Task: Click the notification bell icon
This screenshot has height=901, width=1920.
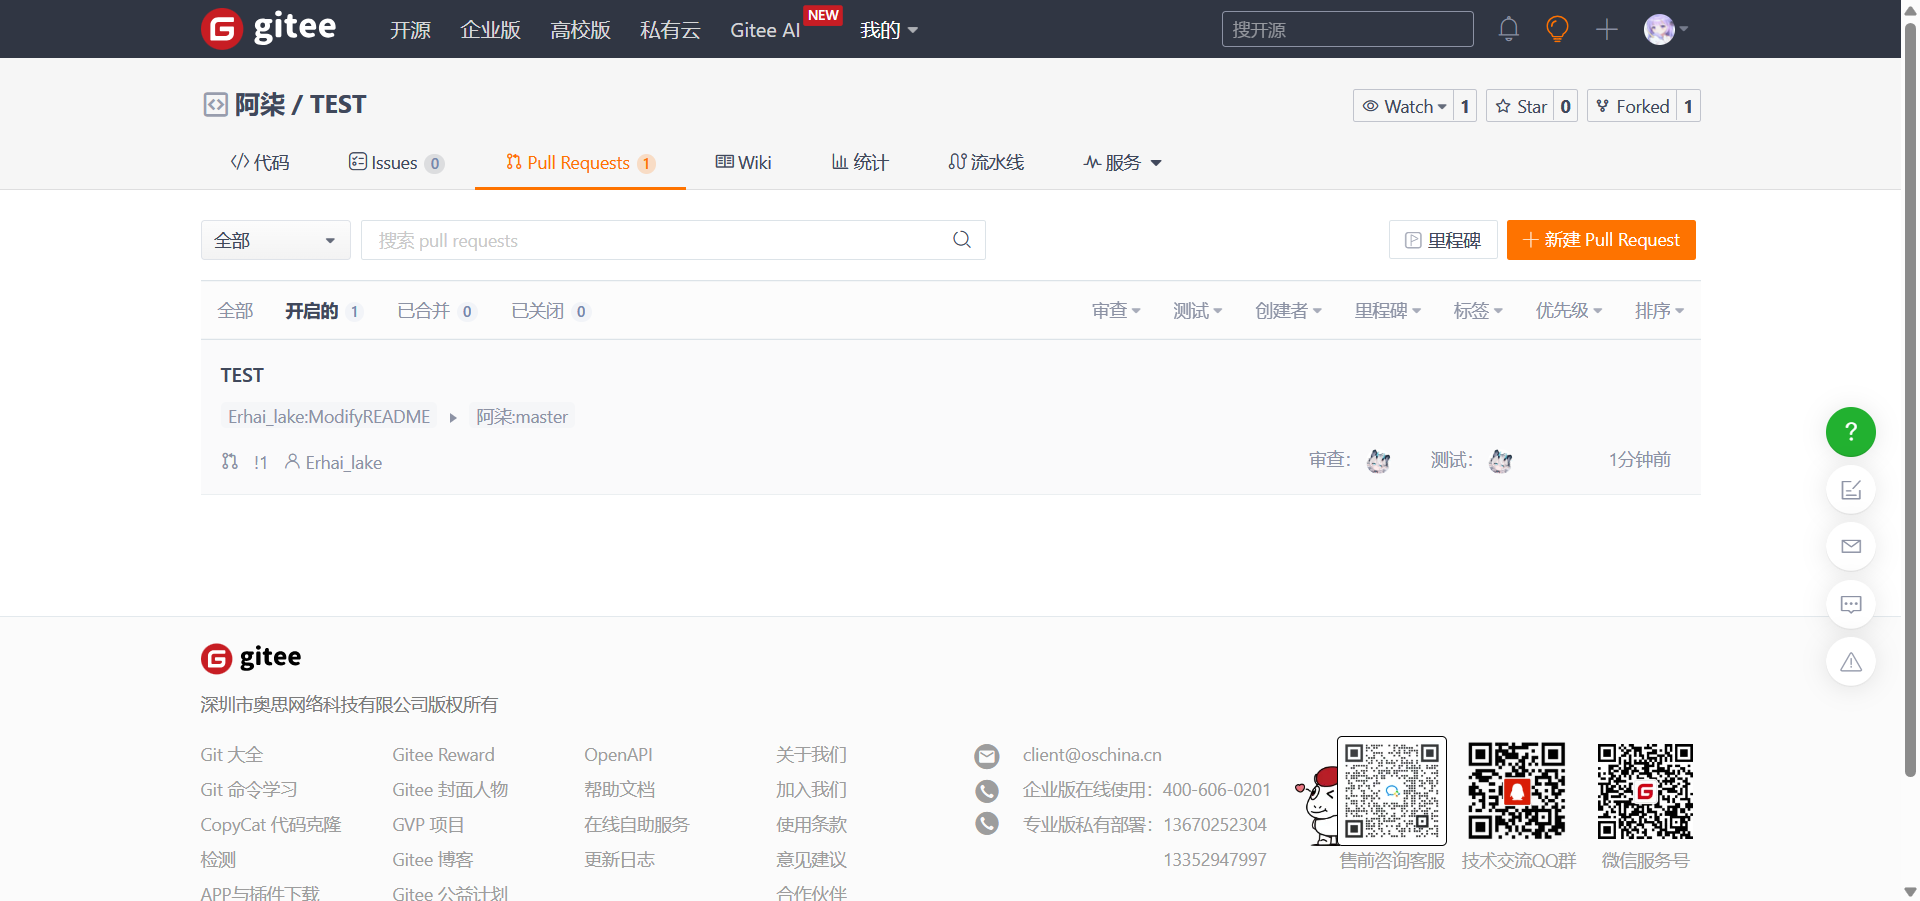Action: tap(1508, 29)
